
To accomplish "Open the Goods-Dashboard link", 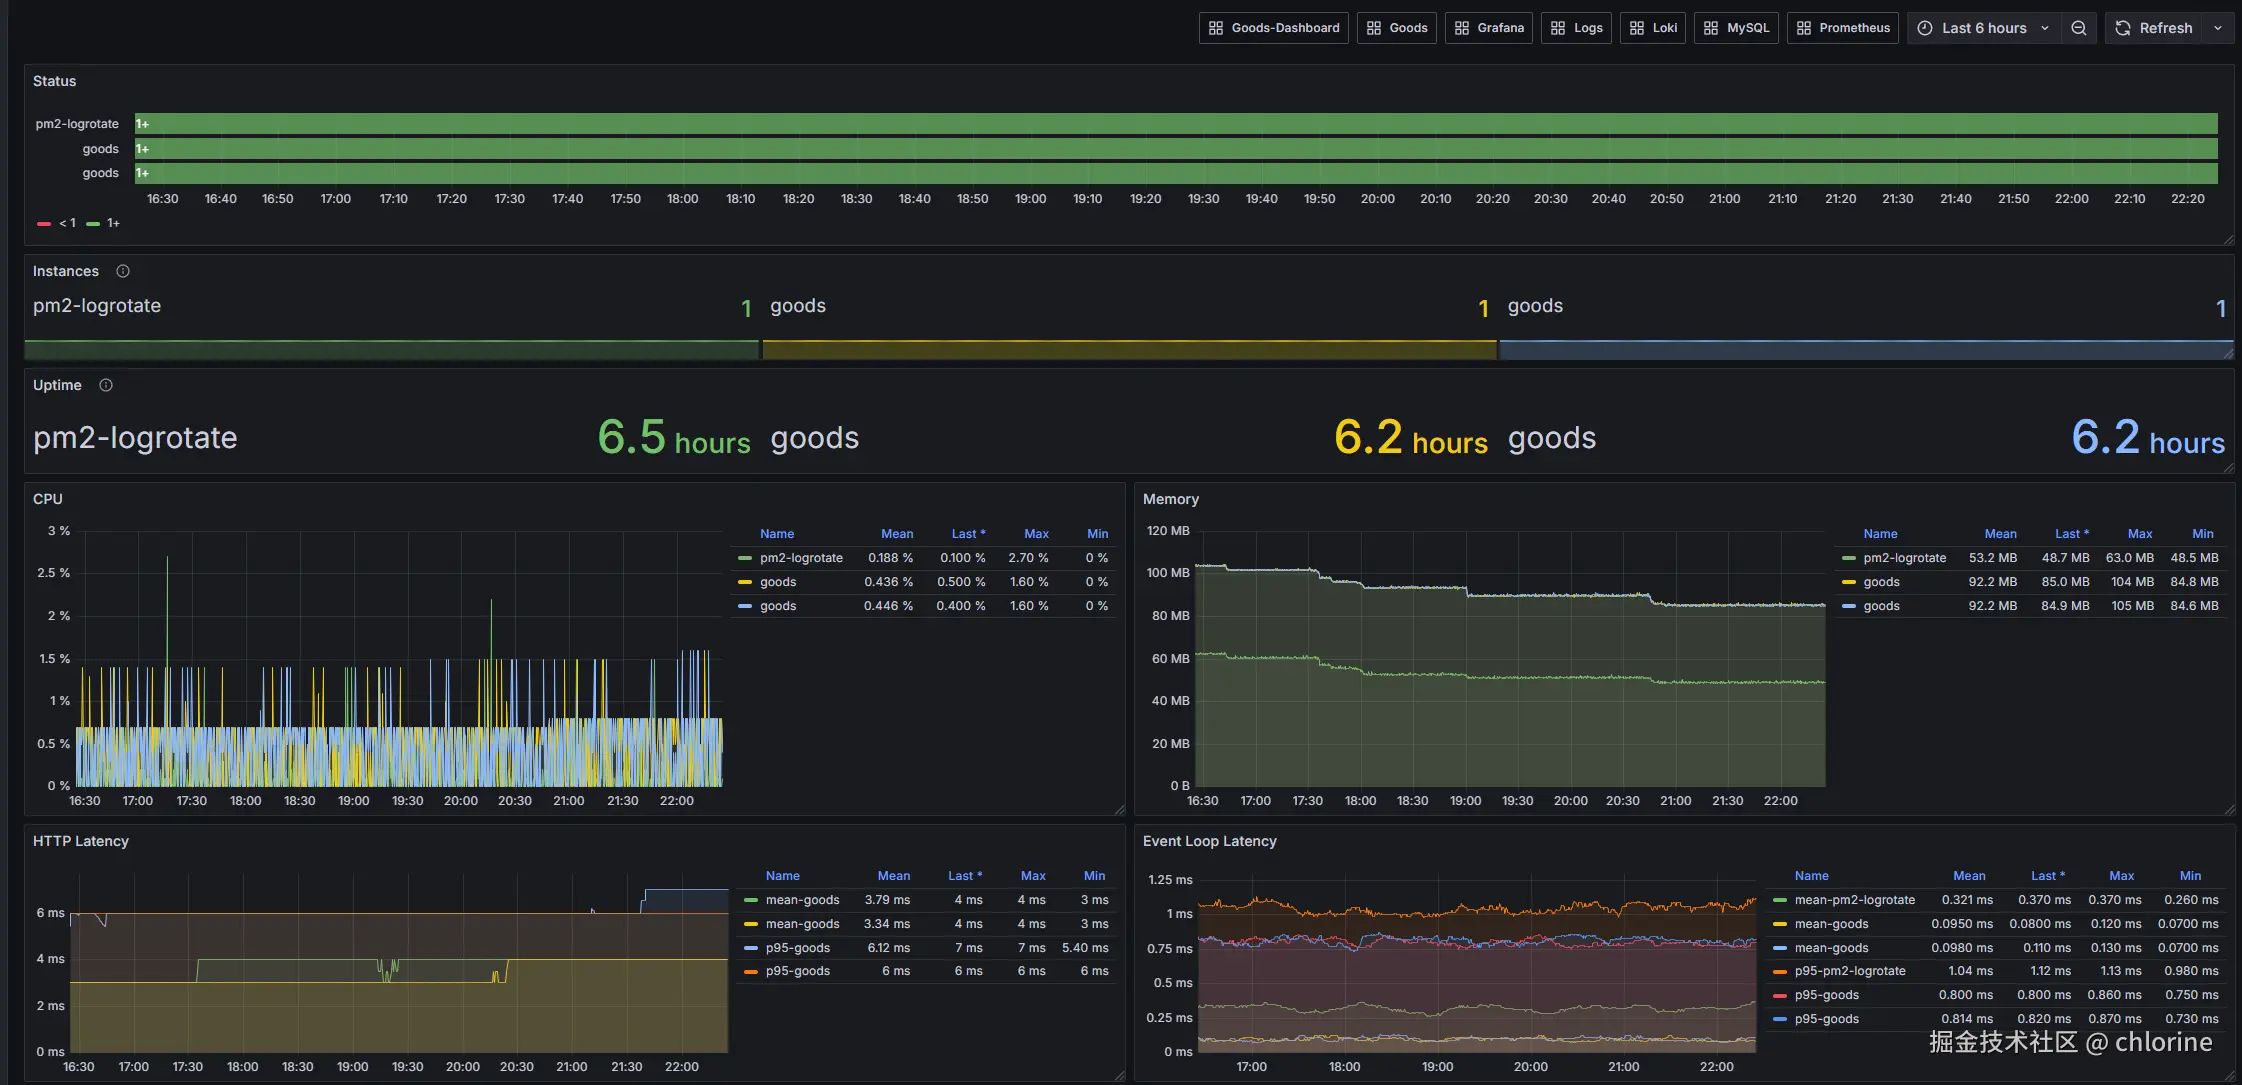I will 1273,28.
